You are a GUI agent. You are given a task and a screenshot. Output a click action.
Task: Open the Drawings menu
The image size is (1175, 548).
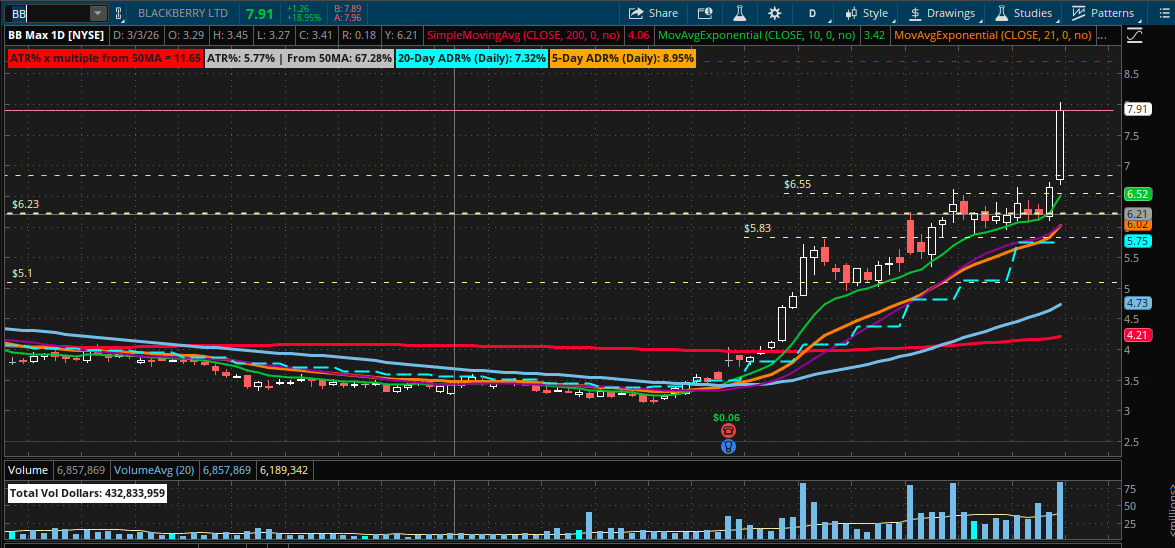point(942,13)
